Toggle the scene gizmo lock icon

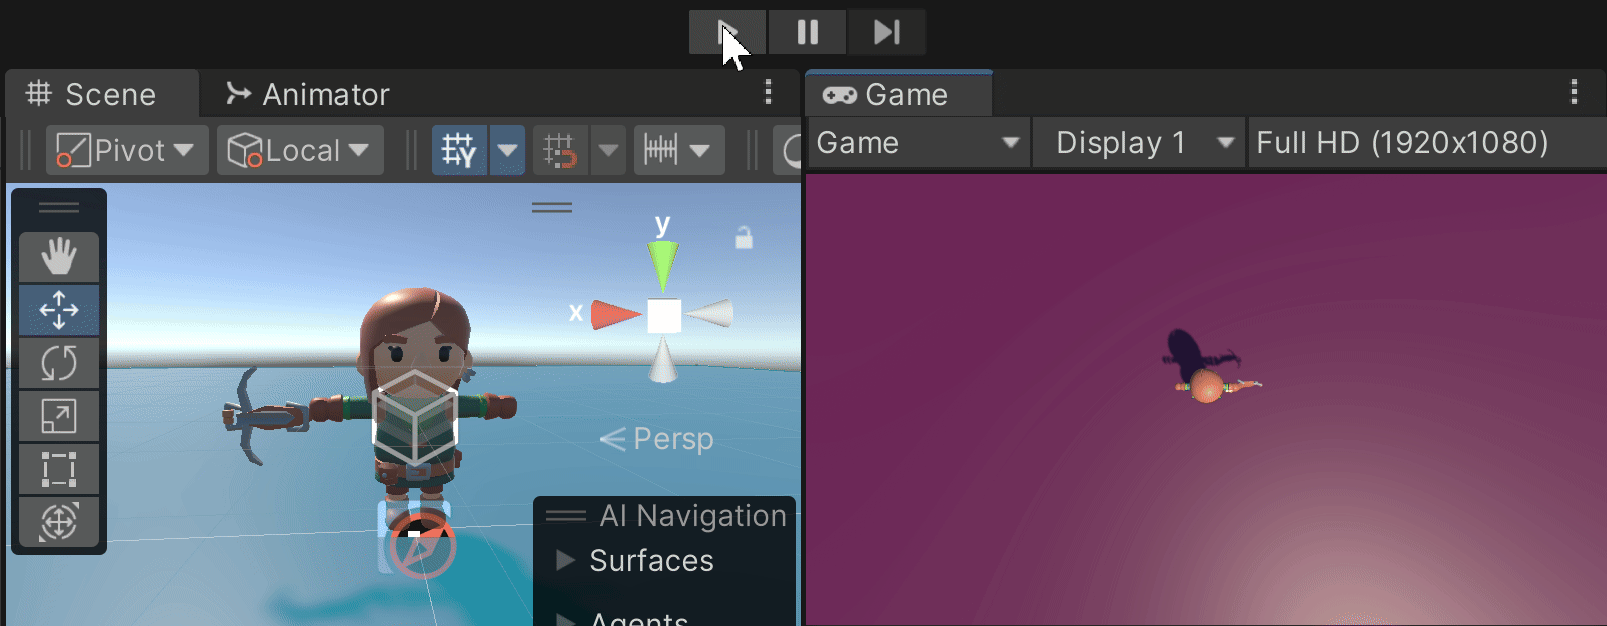click(x=744, y=238)
